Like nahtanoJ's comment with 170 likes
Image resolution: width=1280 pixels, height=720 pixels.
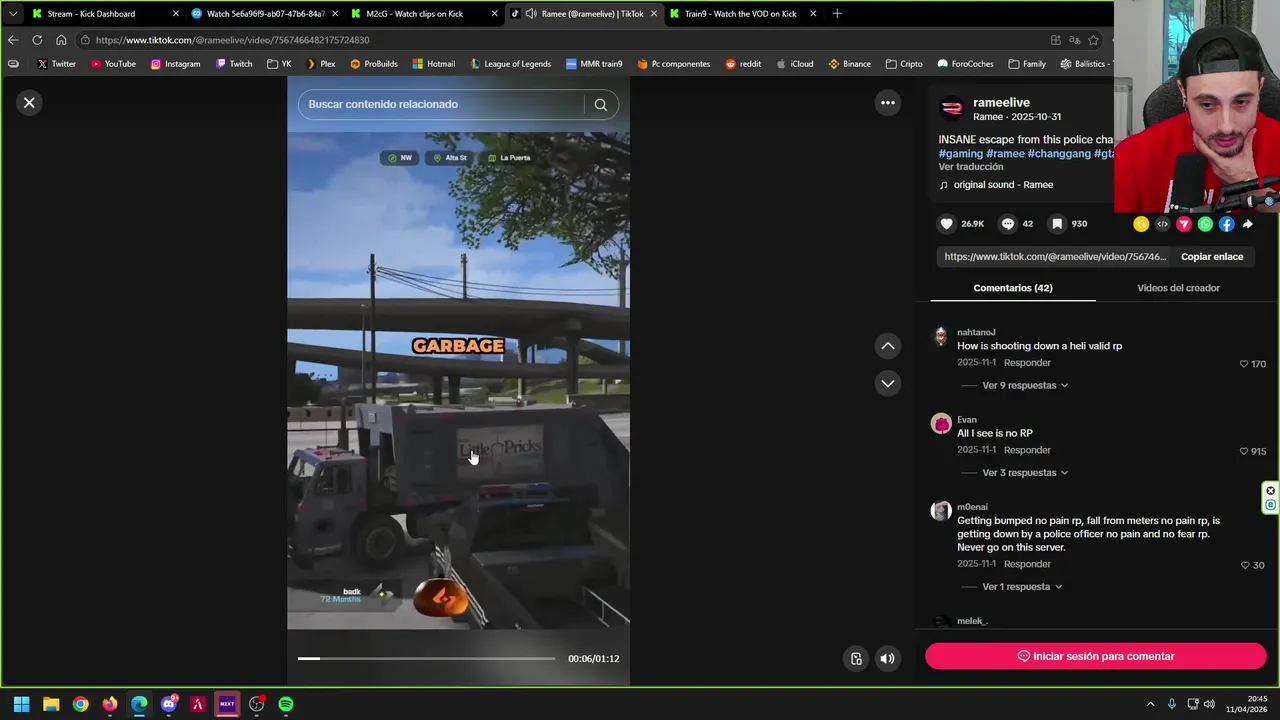(1243, 364)
